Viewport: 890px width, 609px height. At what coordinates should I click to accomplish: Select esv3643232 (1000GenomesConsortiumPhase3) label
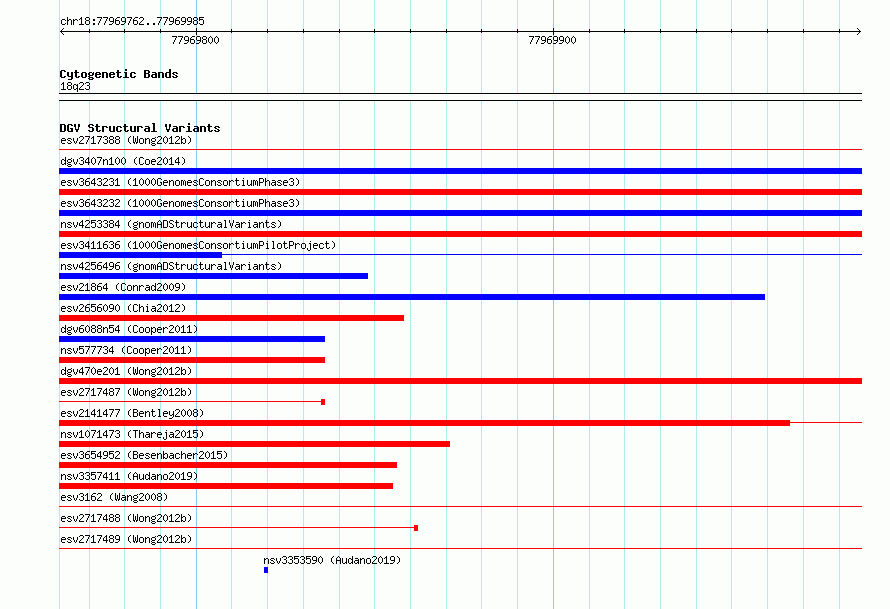180,203
